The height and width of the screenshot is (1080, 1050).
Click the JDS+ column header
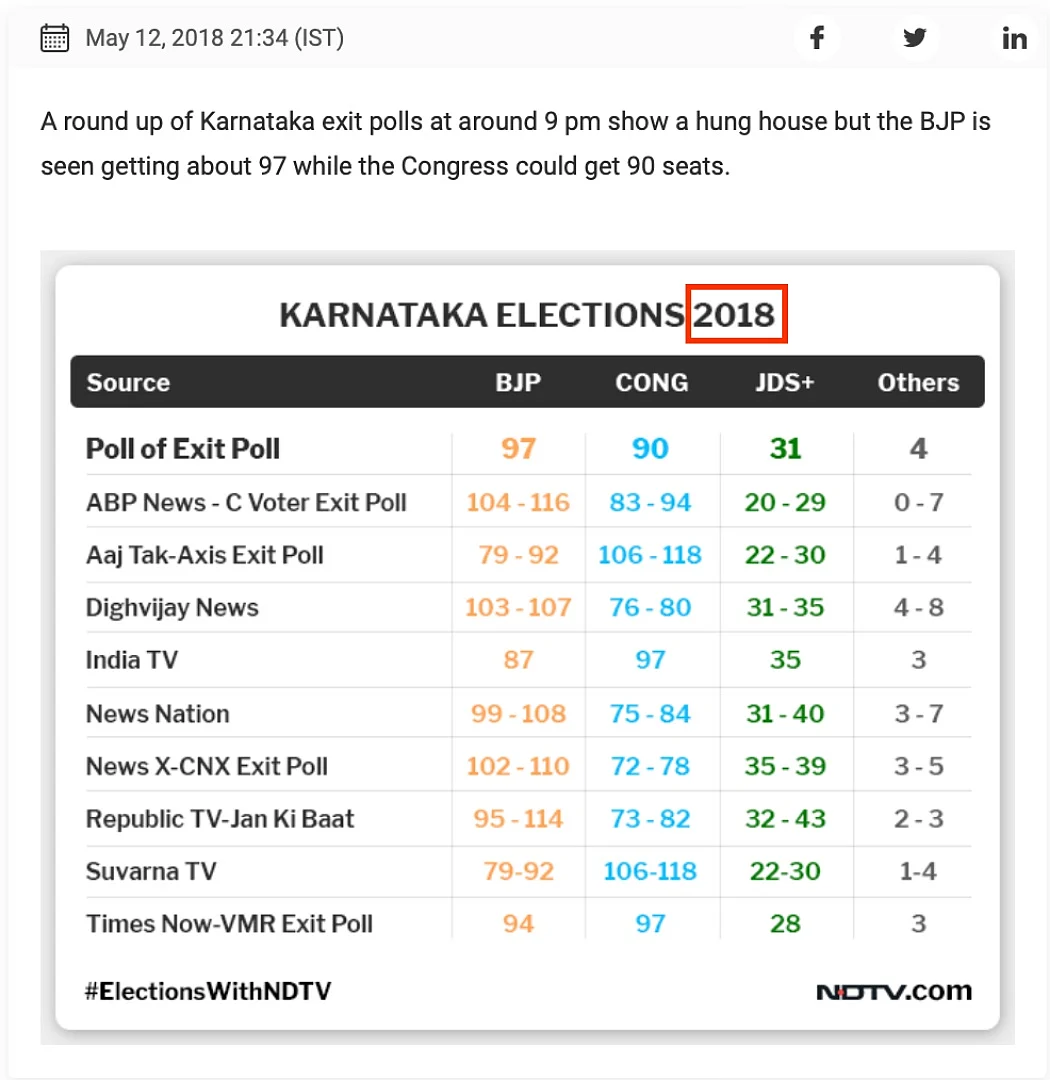[x=785, y=382]
